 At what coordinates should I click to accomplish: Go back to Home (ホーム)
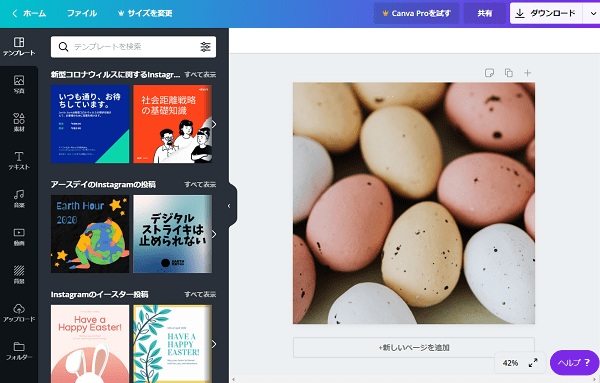tap(29, 13)
